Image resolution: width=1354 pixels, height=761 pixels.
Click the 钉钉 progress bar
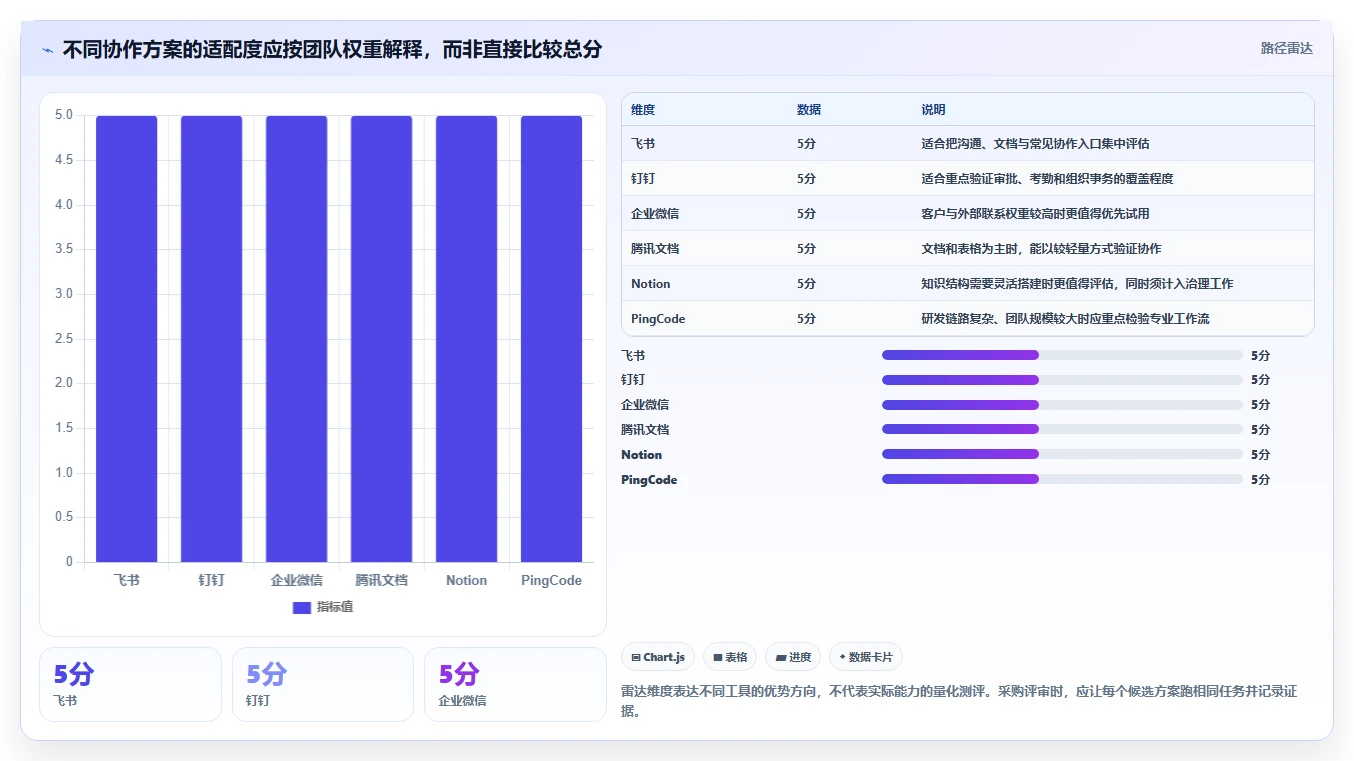(1062, 380)
